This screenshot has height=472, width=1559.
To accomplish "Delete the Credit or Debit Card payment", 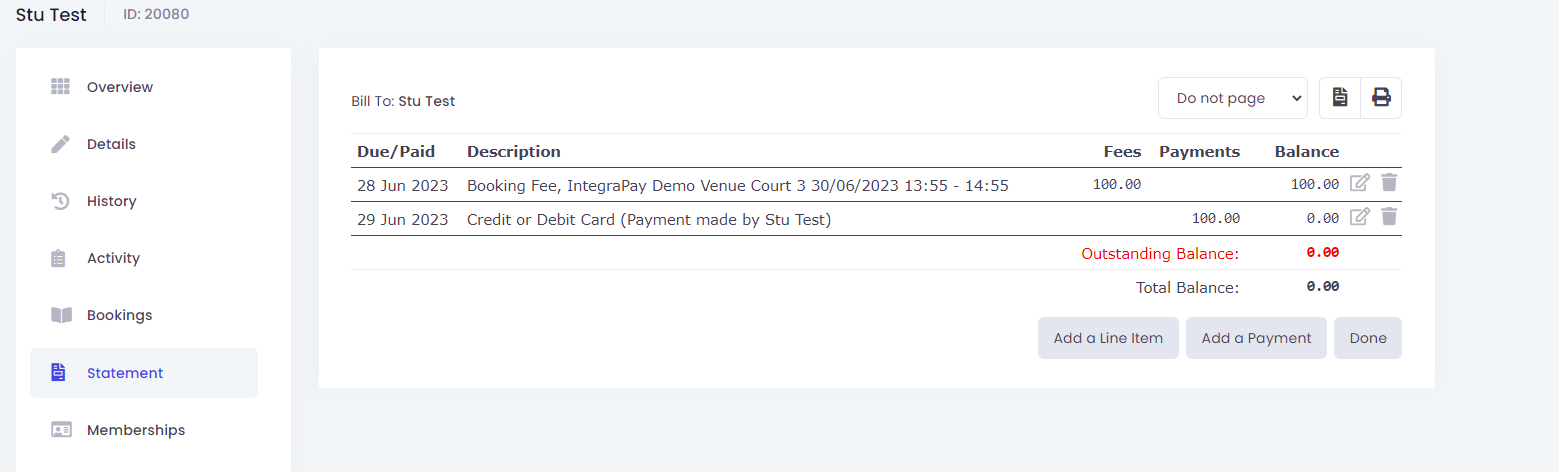I will coord(1389,217).
